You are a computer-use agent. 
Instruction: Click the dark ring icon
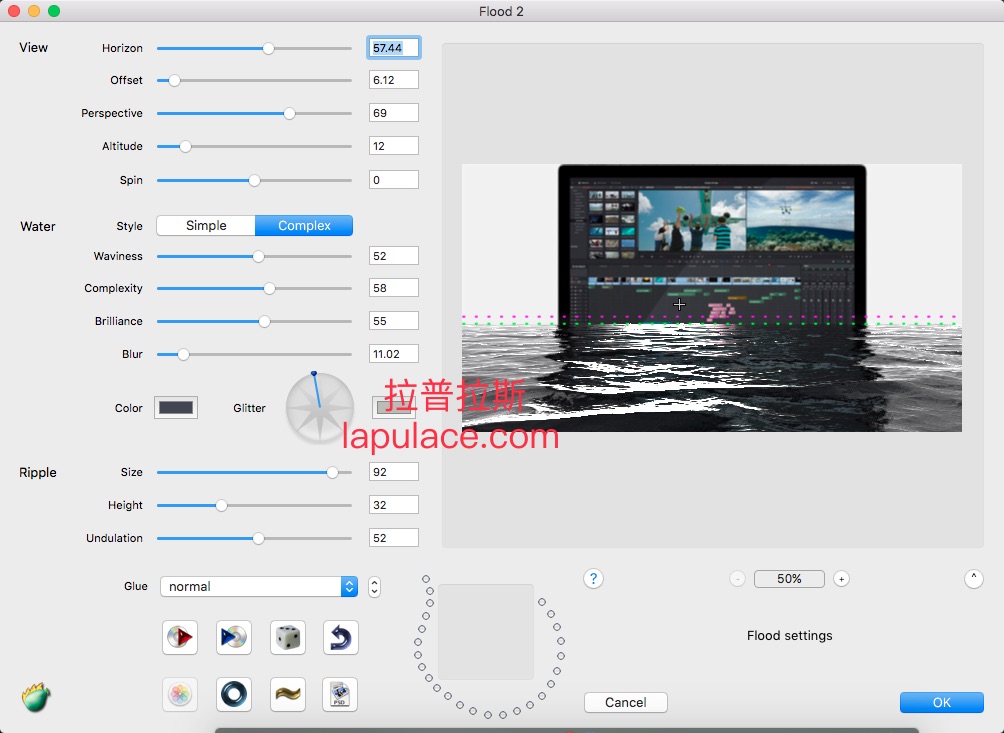(x=233, y=694)
